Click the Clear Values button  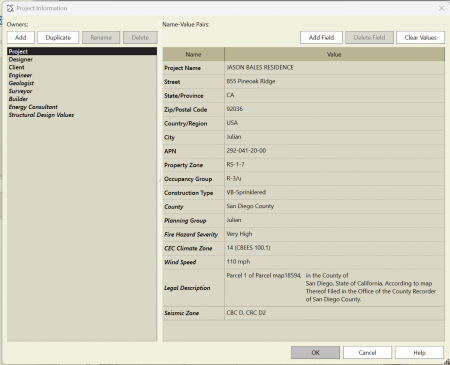click(420, 38)
